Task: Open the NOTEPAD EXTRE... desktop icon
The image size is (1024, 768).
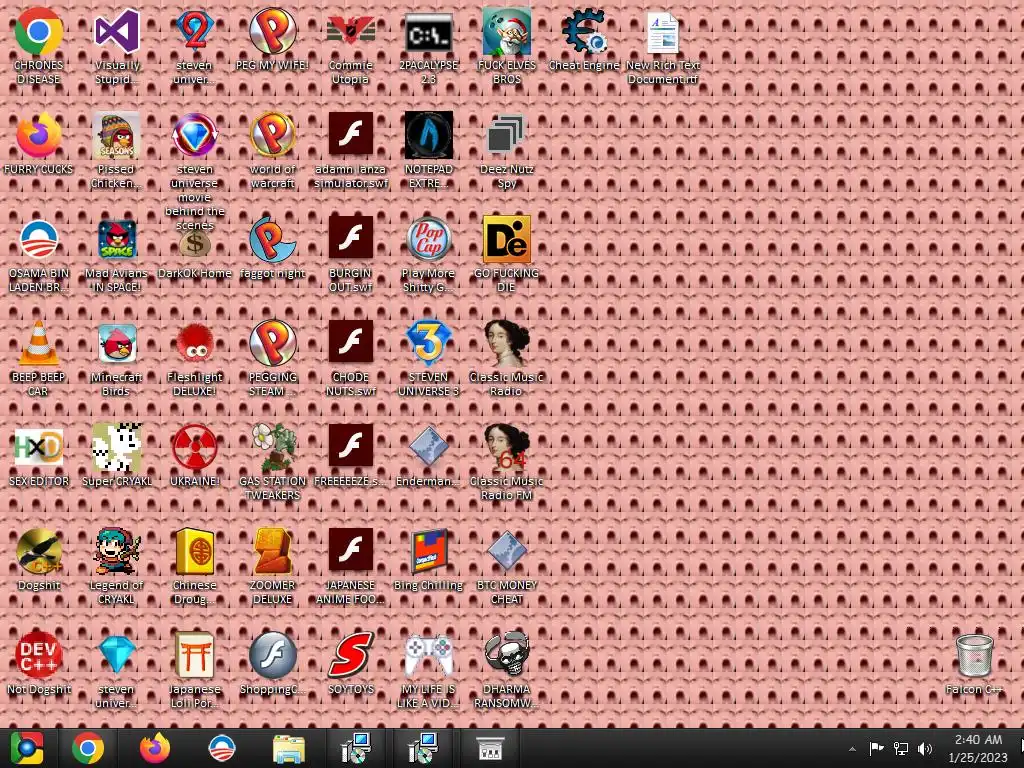Action: coord(428,150)
